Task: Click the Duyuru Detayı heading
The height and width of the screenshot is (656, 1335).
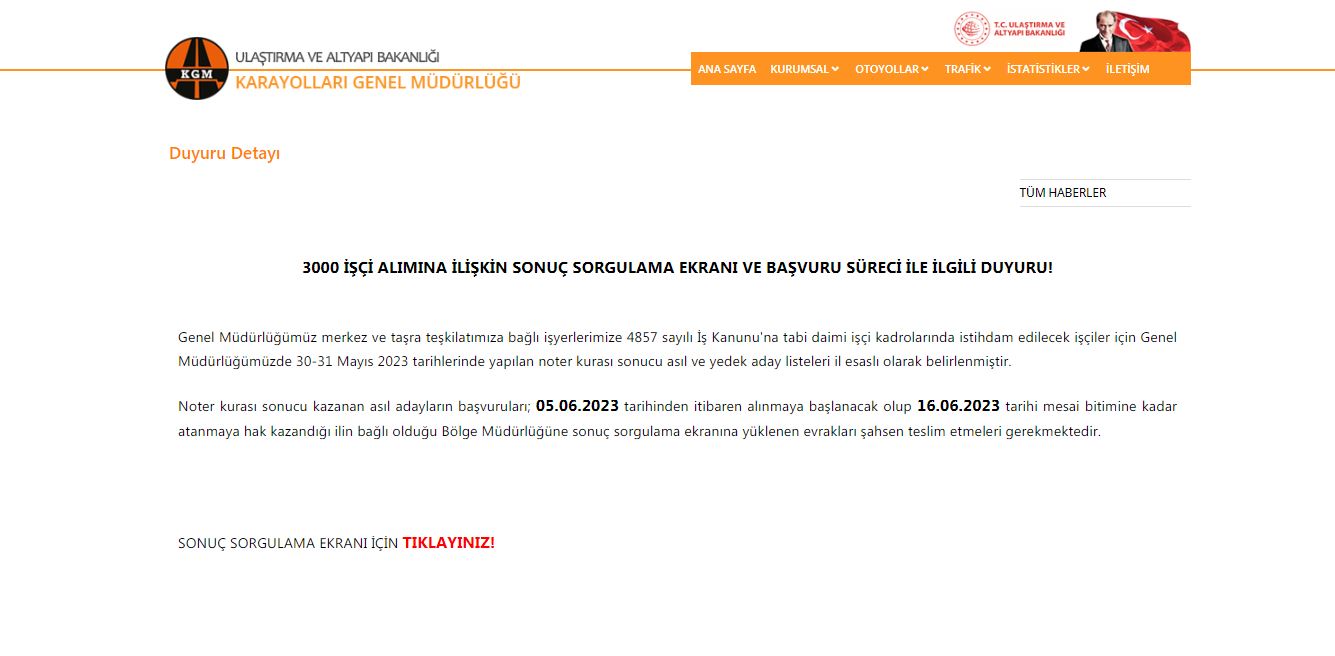Action: coord(225,155)
